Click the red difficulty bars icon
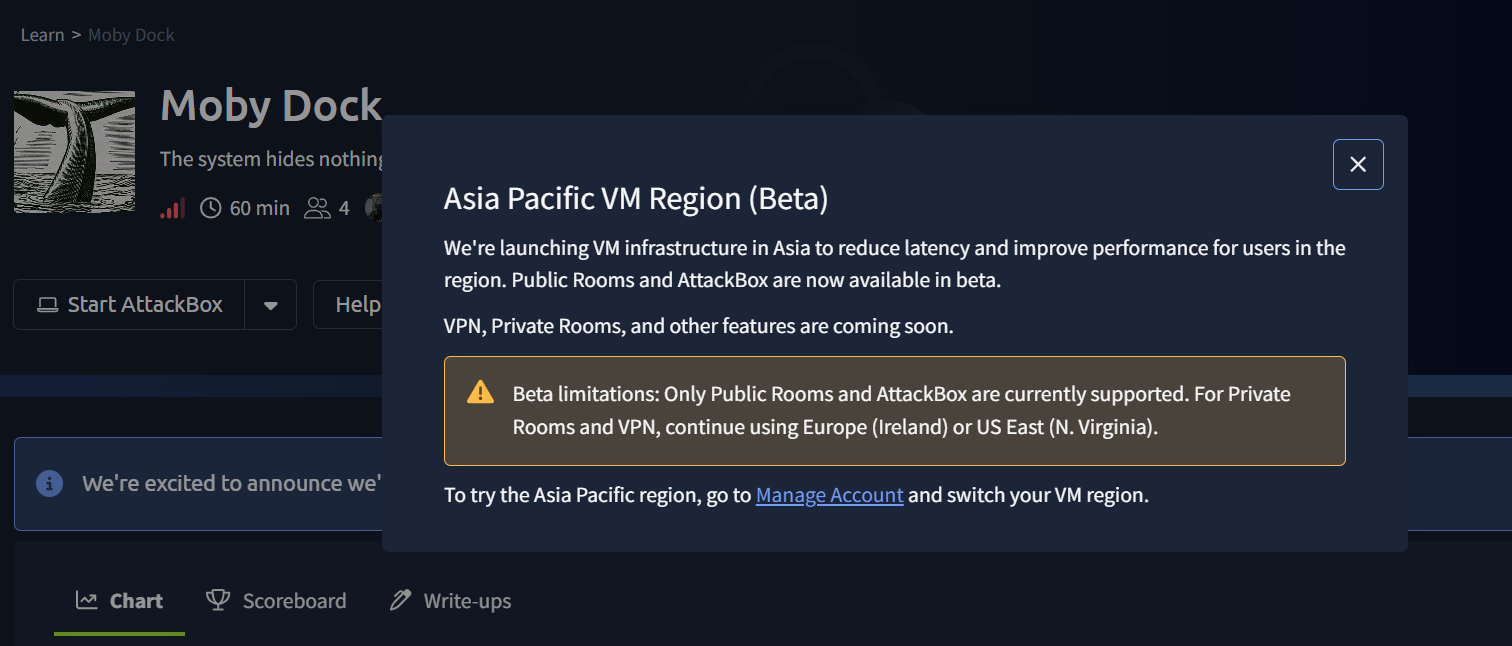The width and height of the screenshot is (1512, 646). 173,208
